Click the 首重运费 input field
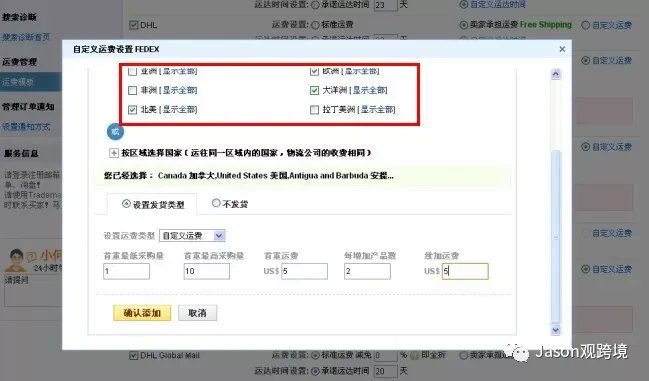Screen dimensions: 649x381 tap(304, 271)
